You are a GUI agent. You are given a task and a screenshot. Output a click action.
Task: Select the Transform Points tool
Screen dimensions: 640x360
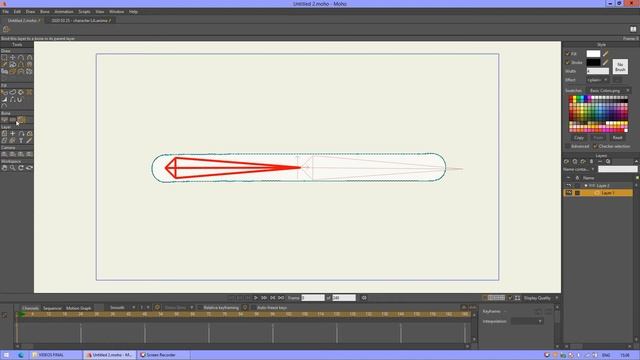13,58
